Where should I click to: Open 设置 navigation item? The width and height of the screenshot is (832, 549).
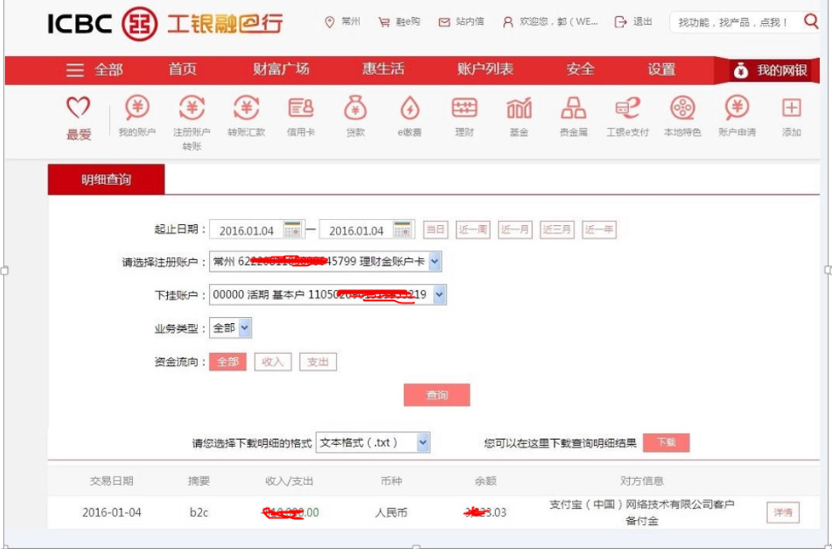click(661, 69)
